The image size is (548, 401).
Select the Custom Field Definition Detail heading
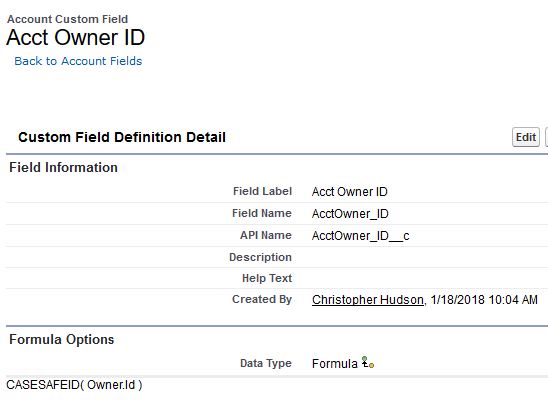tap(122, 137)
